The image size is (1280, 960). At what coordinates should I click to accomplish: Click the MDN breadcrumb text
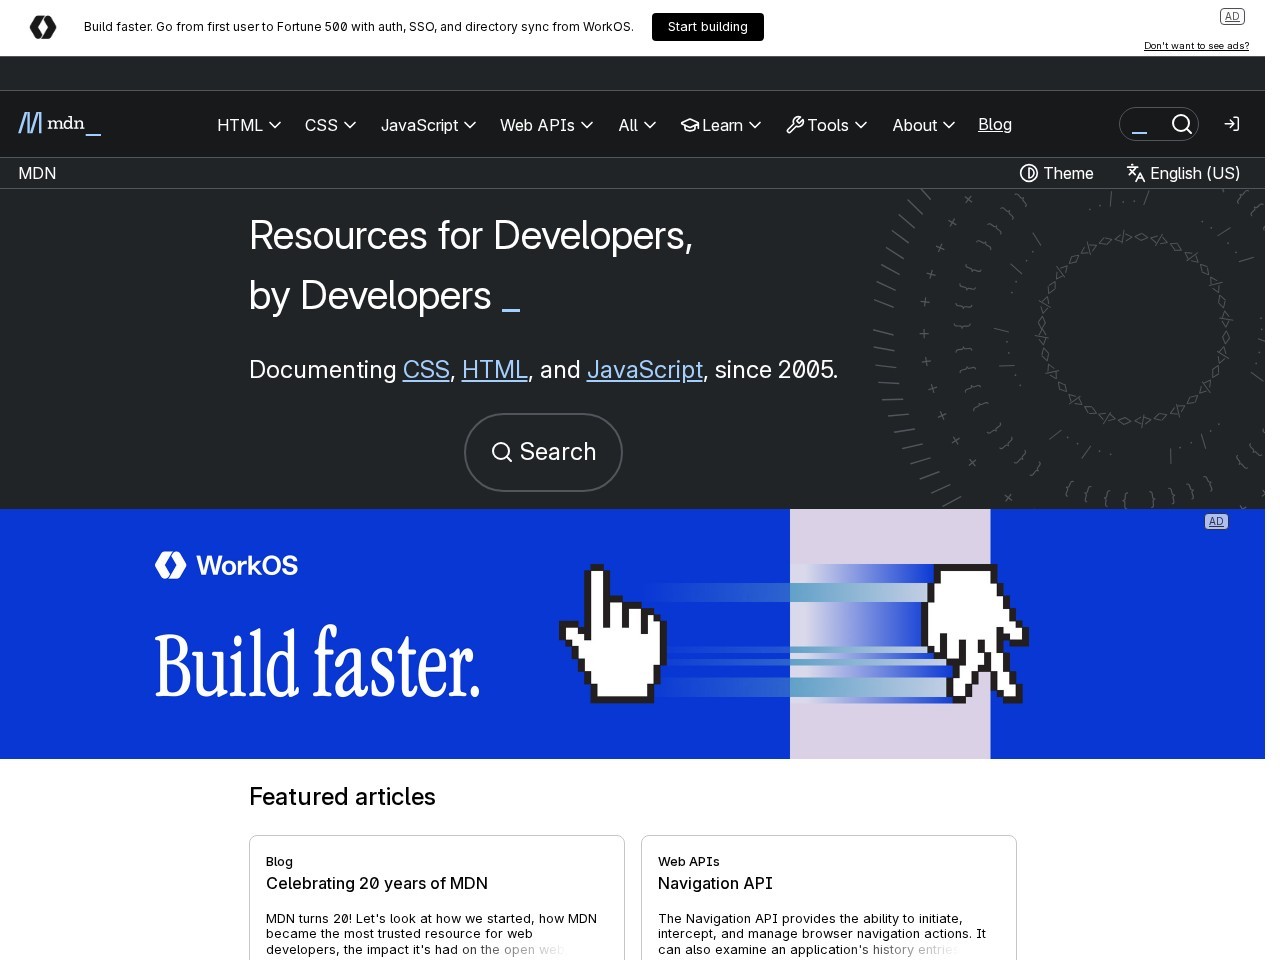37,173
